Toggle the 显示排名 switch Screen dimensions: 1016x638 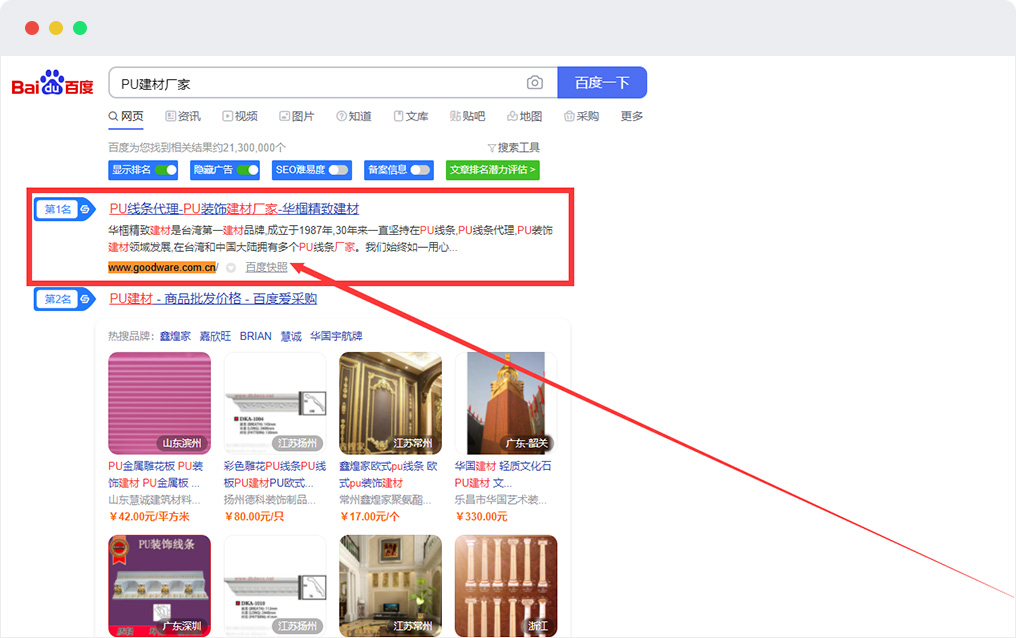click(166, 170)
